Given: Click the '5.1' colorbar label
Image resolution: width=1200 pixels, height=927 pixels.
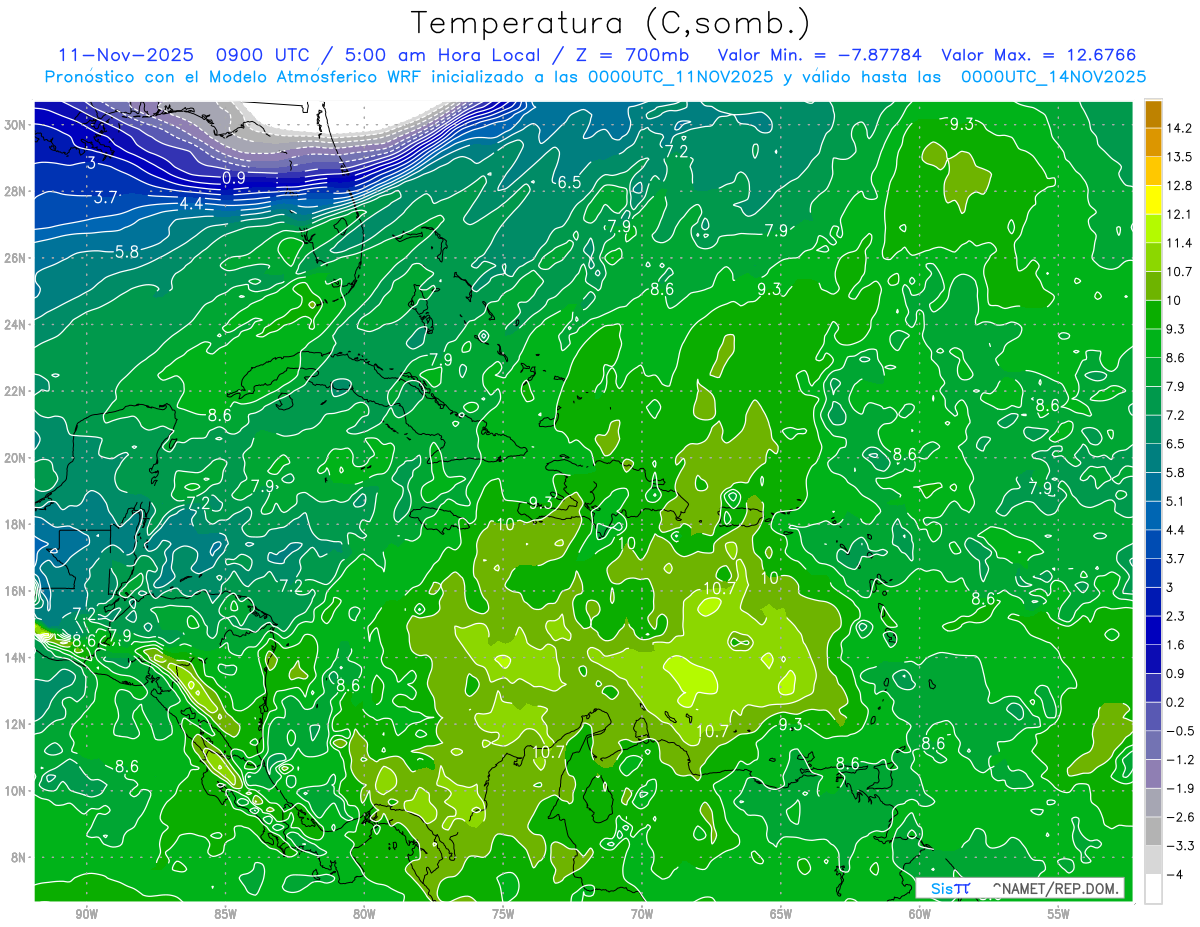Looking at the screenshot, I should coord(1175,501).
